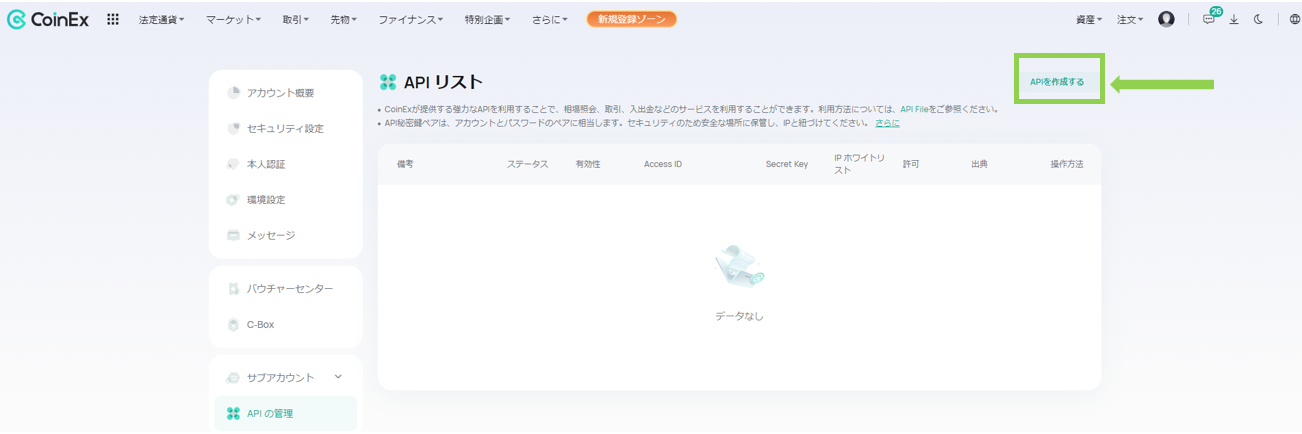Open the API File link

[915, 109]
